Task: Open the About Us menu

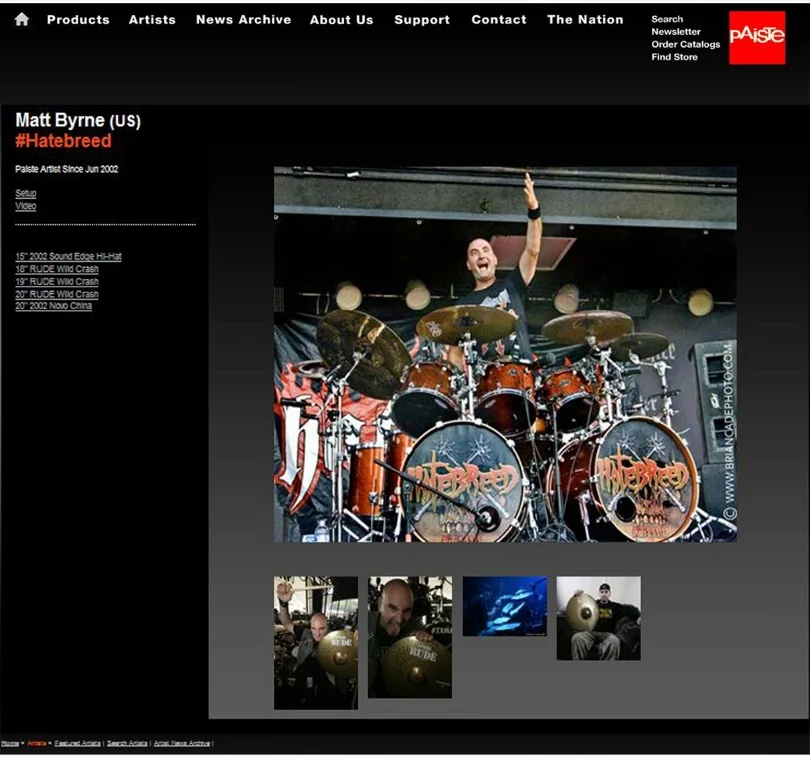Action: tap(341, 20)
